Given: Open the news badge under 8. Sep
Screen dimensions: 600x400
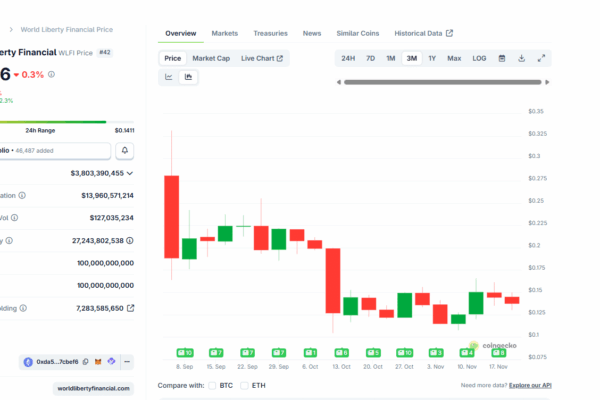Looking at the screenshot, I should 184,352.
